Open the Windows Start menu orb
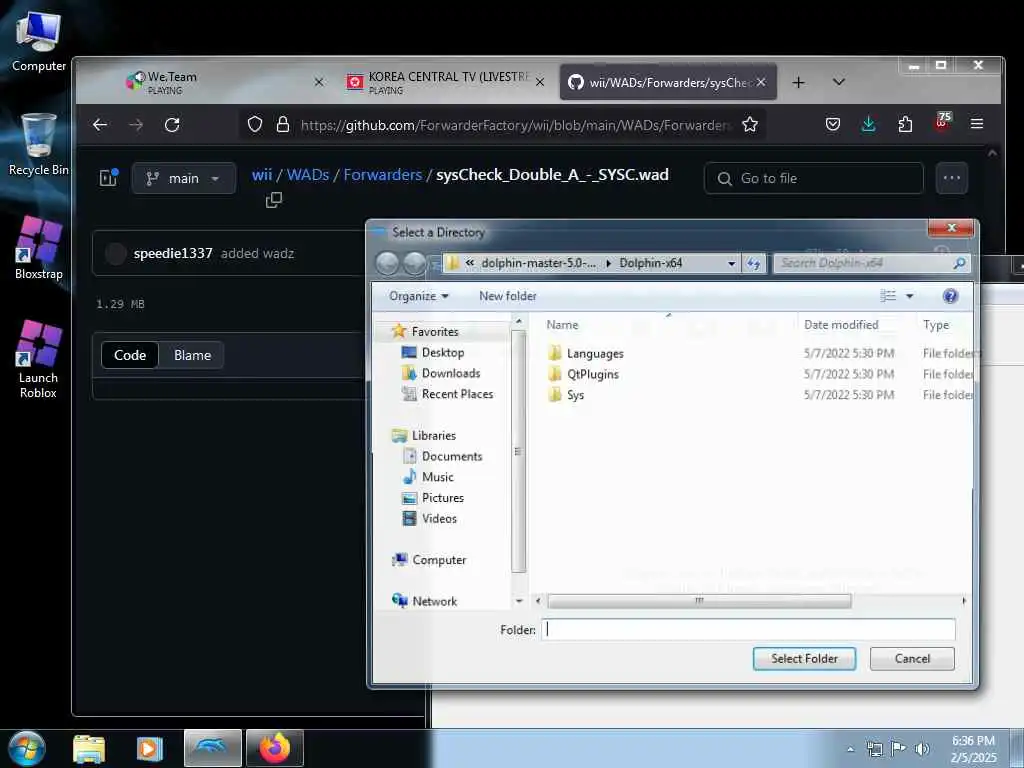The height and width of the screenshot is (768, 1024). click(x=27, y=749)
